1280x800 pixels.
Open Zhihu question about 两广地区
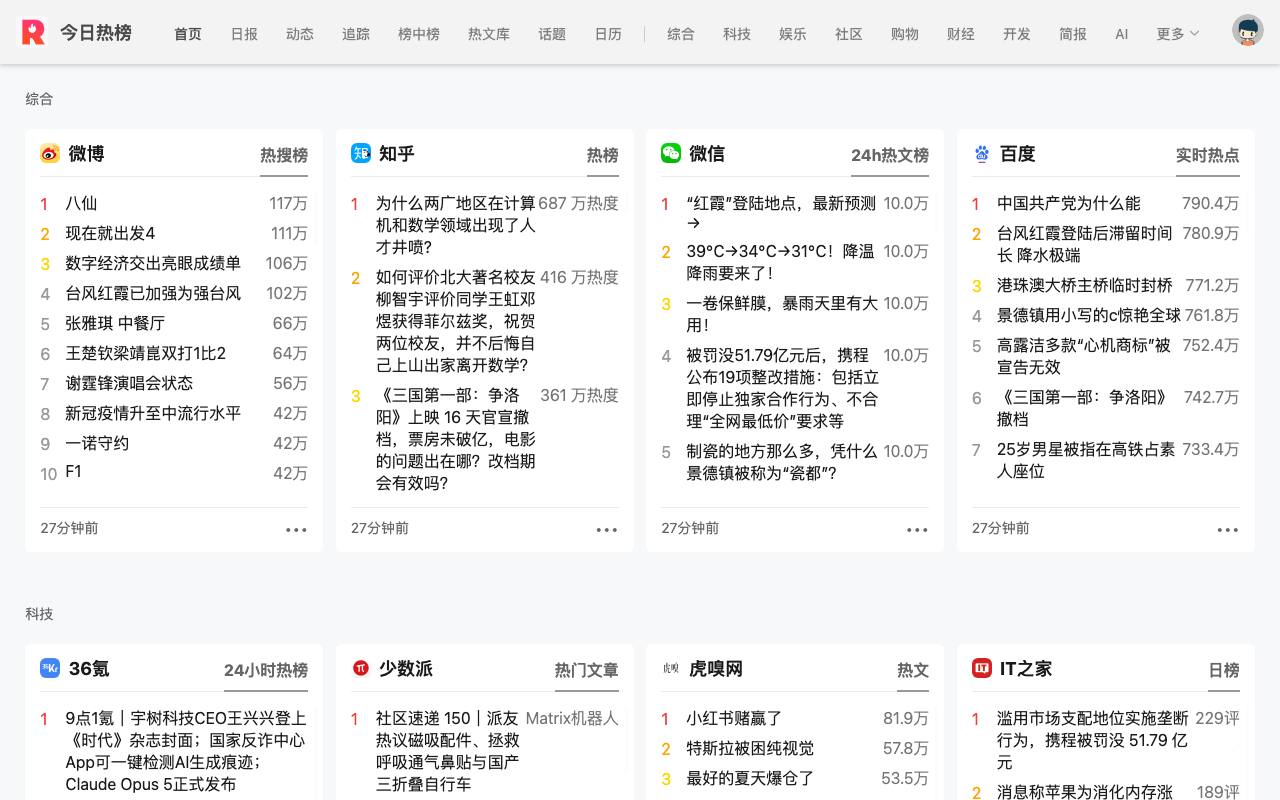coord(456,225)
